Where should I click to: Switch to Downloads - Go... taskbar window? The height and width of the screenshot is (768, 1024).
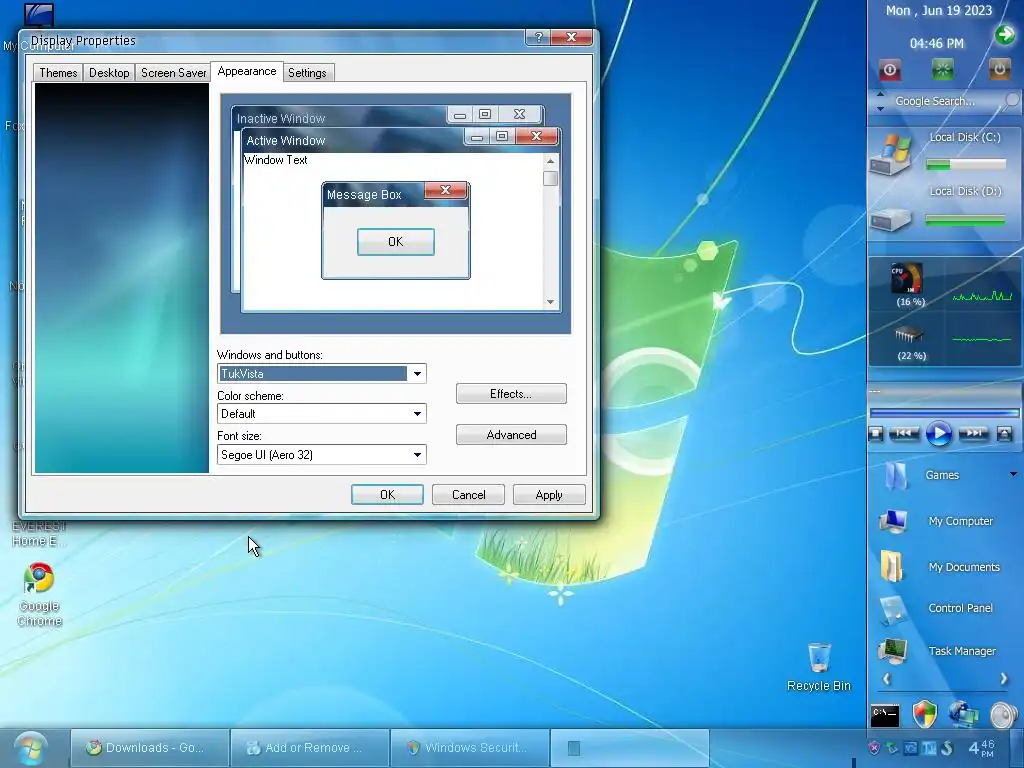point(150,748)
